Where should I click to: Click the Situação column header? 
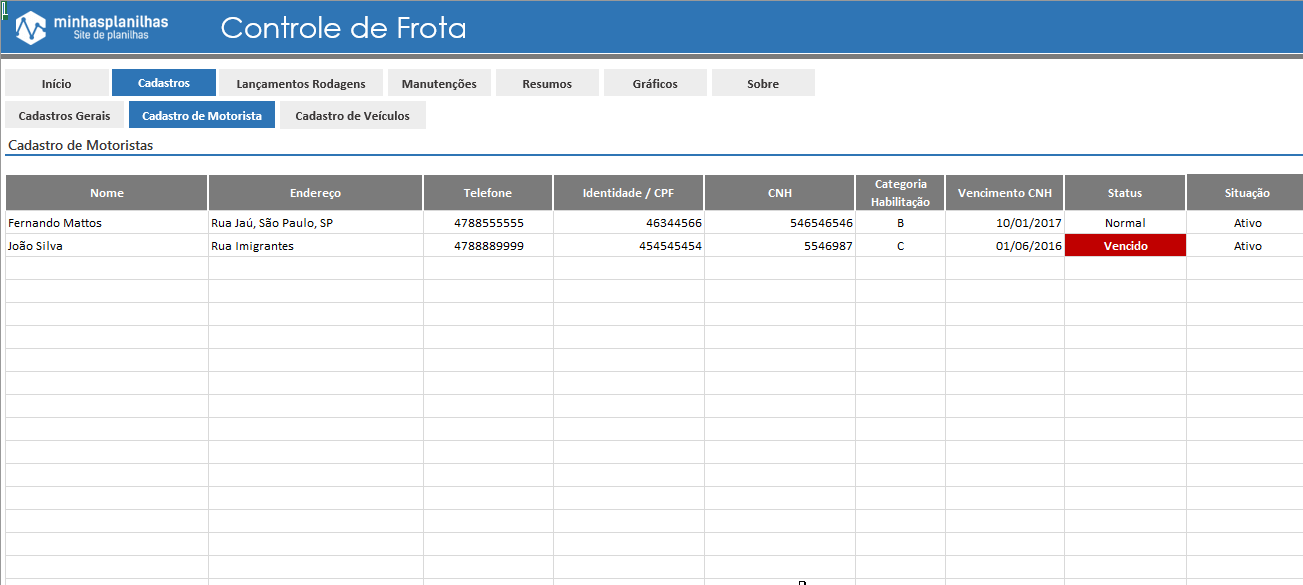click(x=1246, y=193)
